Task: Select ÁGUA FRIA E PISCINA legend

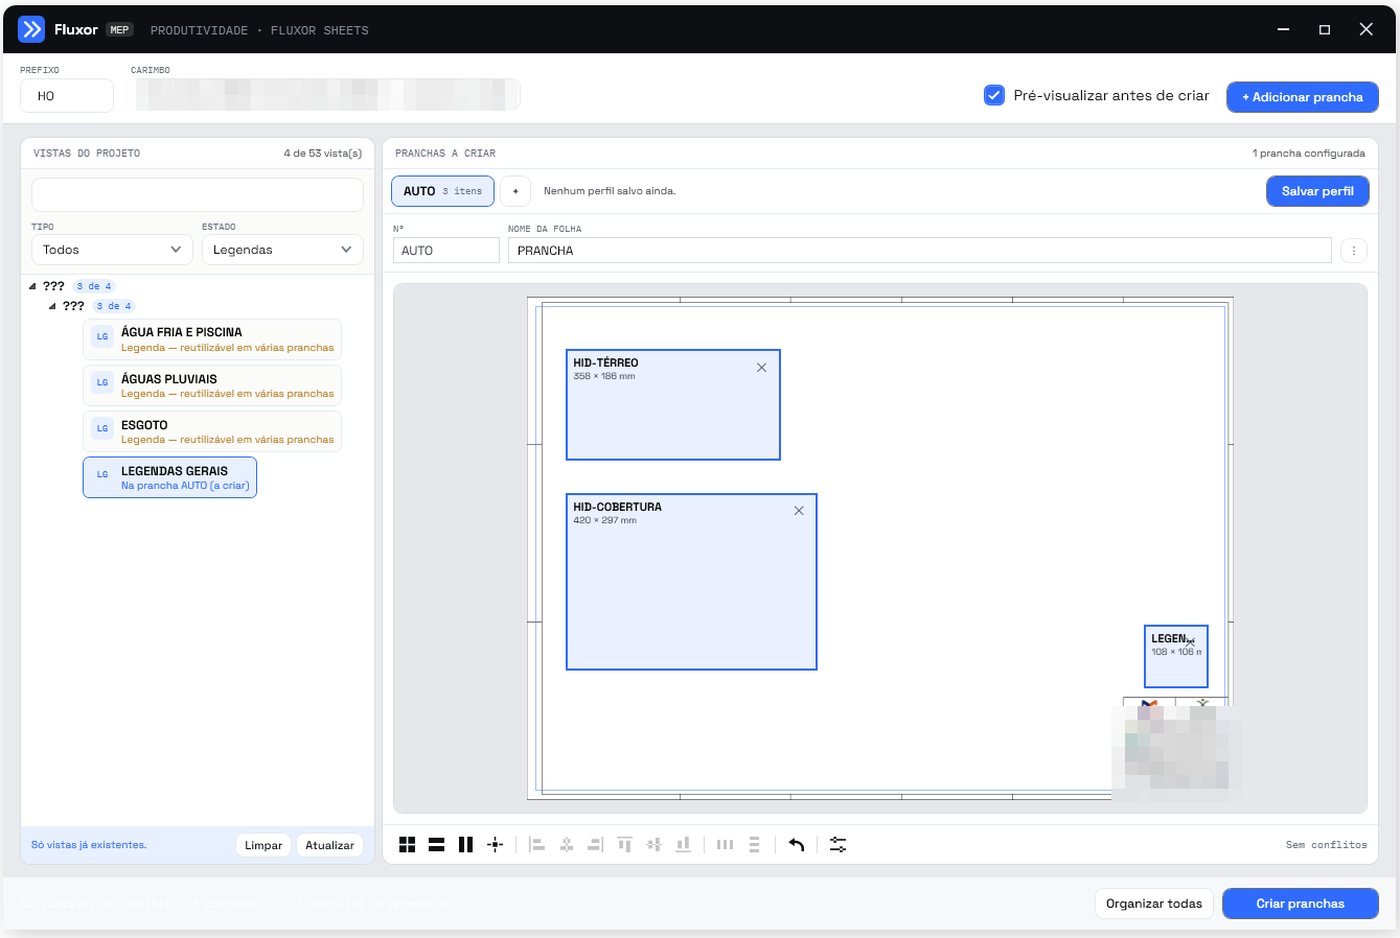Action: pyautogui.click(x=212, y=339)
